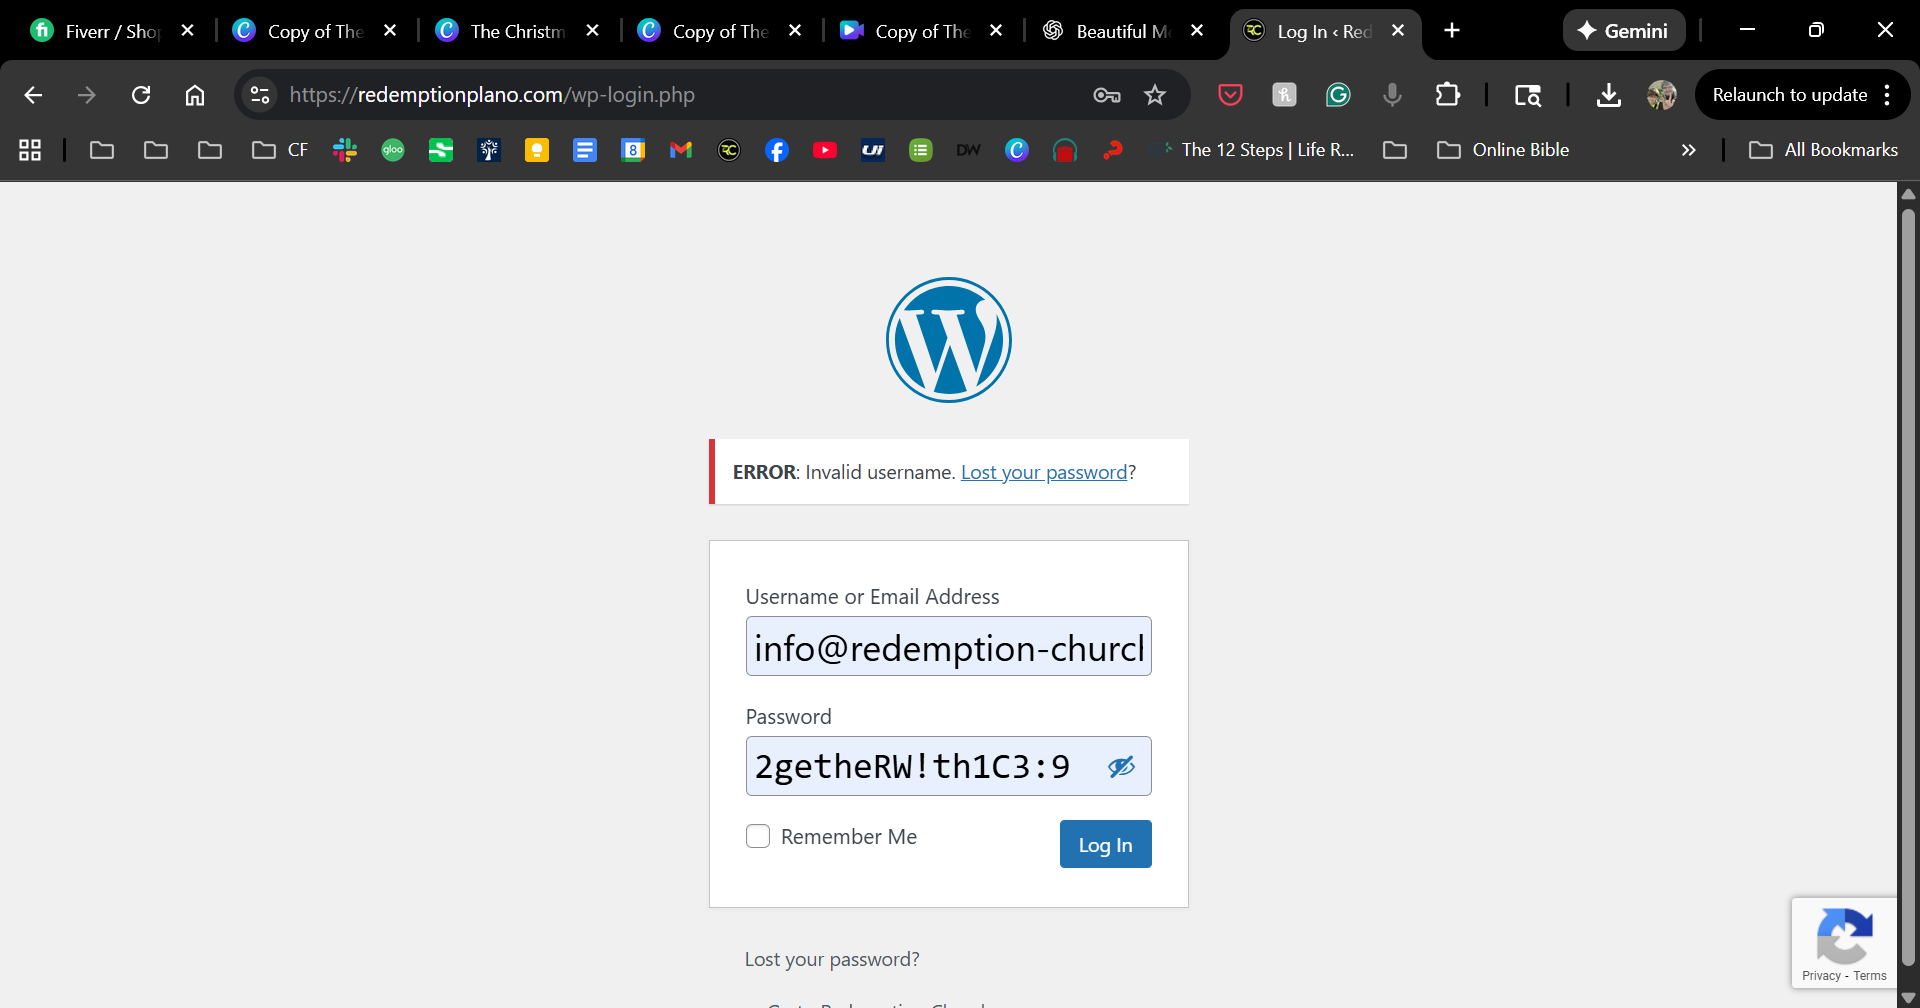Click the Log In button

click(1105, 845)
